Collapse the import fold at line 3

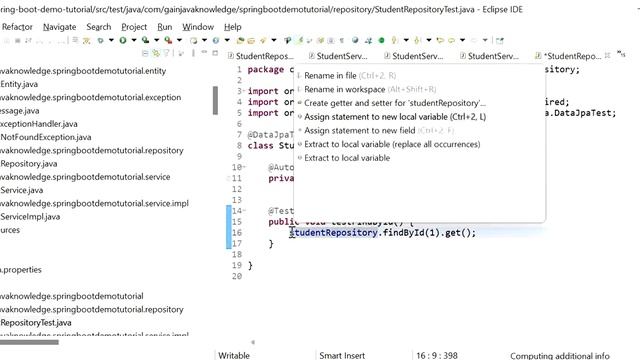coord(244,91)
